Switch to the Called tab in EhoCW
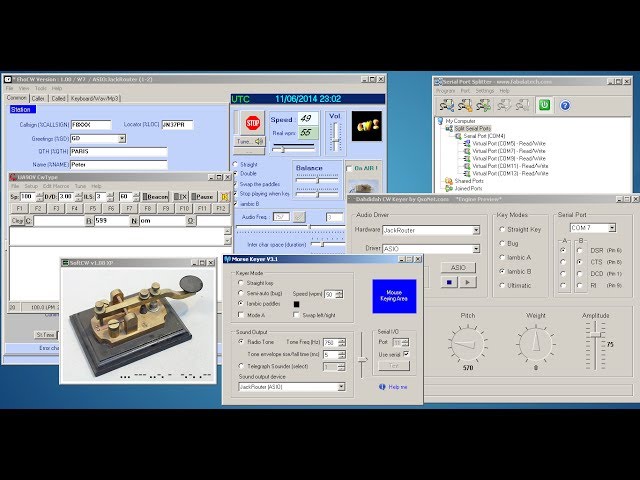 (58, 98)
